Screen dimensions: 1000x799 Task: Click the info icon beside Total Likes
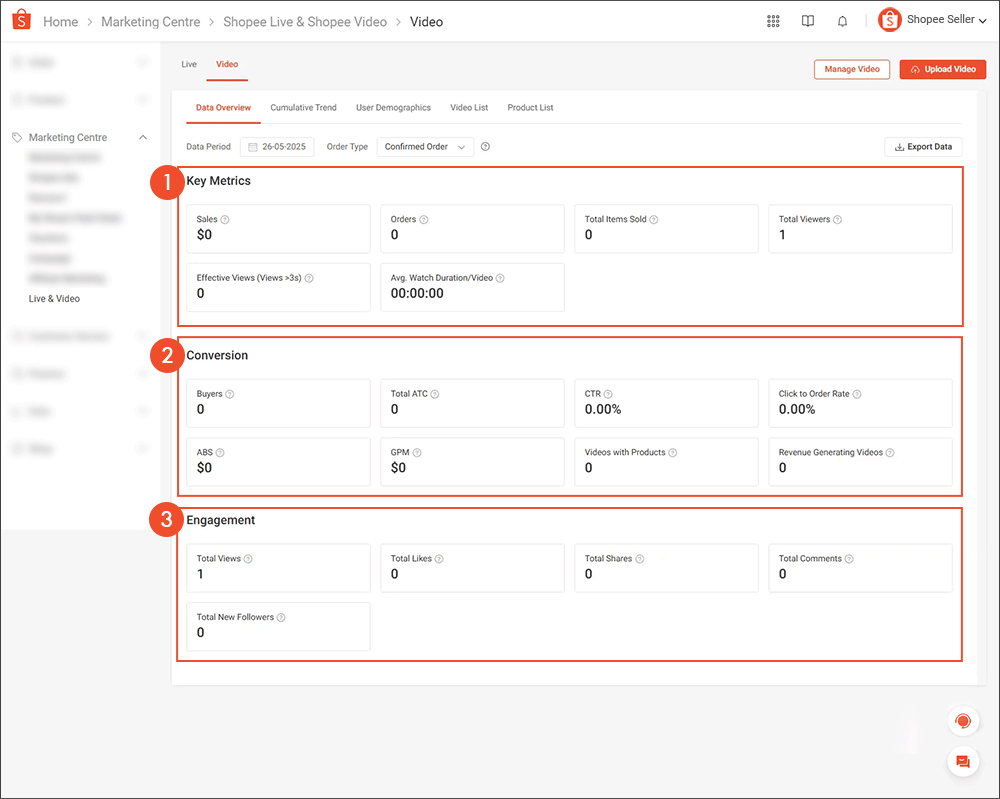point(439,559)
